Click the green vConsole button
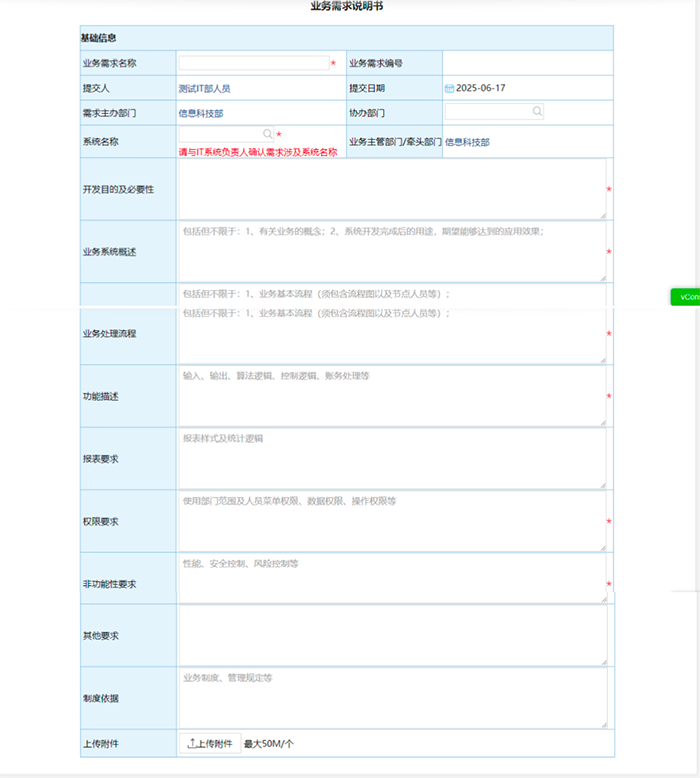700x778 pixels. click(686, 297)
